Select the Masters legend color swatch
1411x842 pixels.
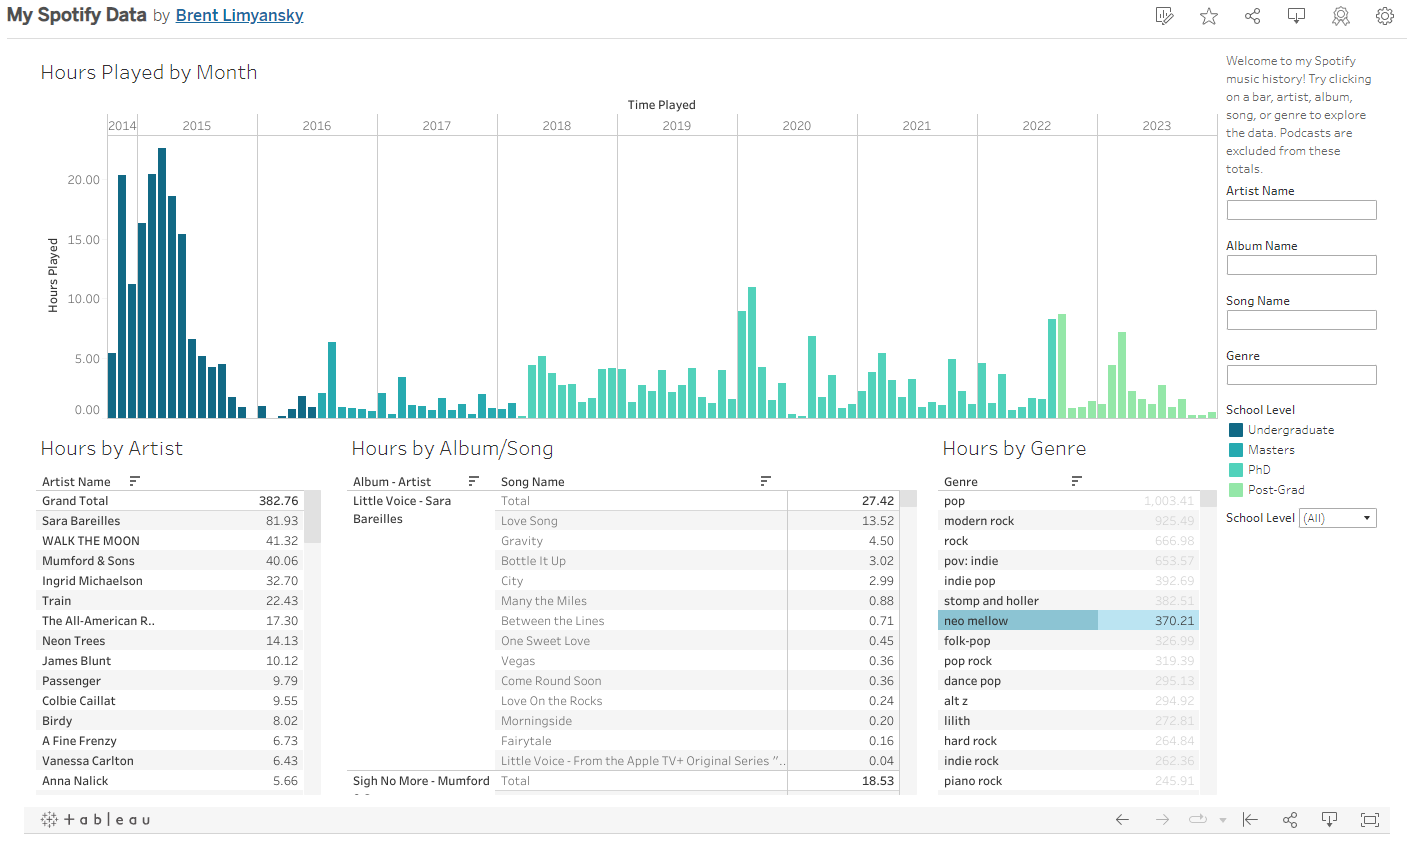click(1235, 450)
